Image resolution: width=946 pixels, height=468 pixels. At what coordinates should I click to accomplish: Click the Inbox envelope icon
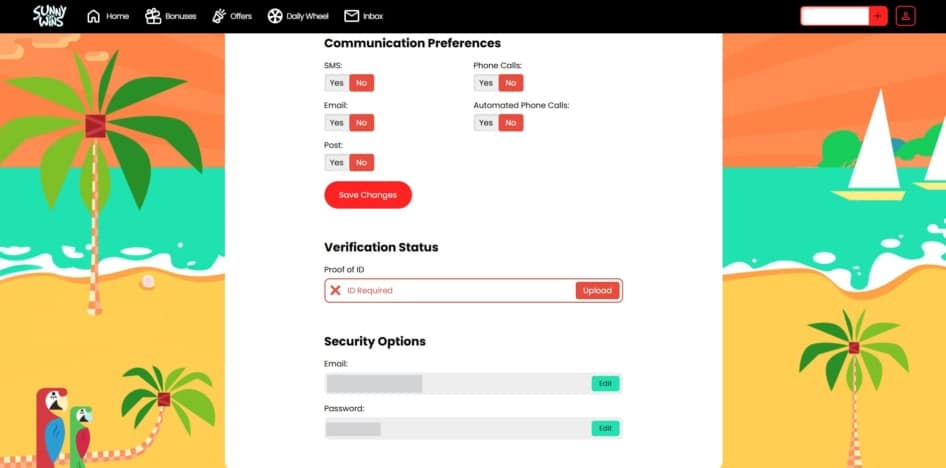pyautogui.click(x=351, y=16)
